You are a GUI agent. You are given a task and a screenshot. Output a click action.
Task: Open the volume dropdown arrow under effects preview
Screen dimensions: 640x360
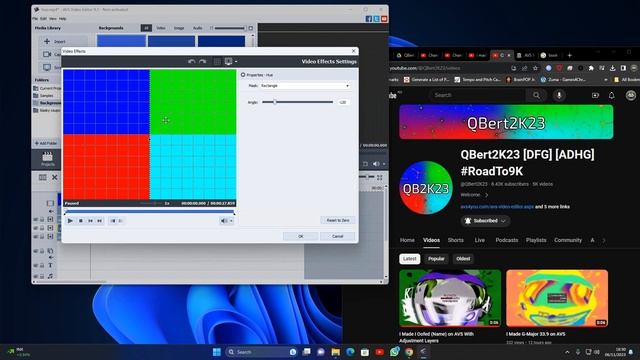point(231,221)
